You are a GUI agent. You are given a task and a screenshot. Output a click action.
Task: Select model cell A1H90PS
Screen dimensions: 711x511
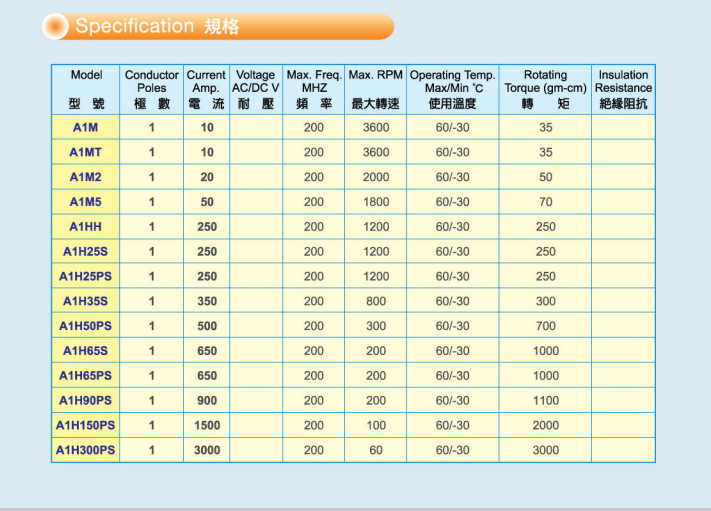click(x=86, y=401)
